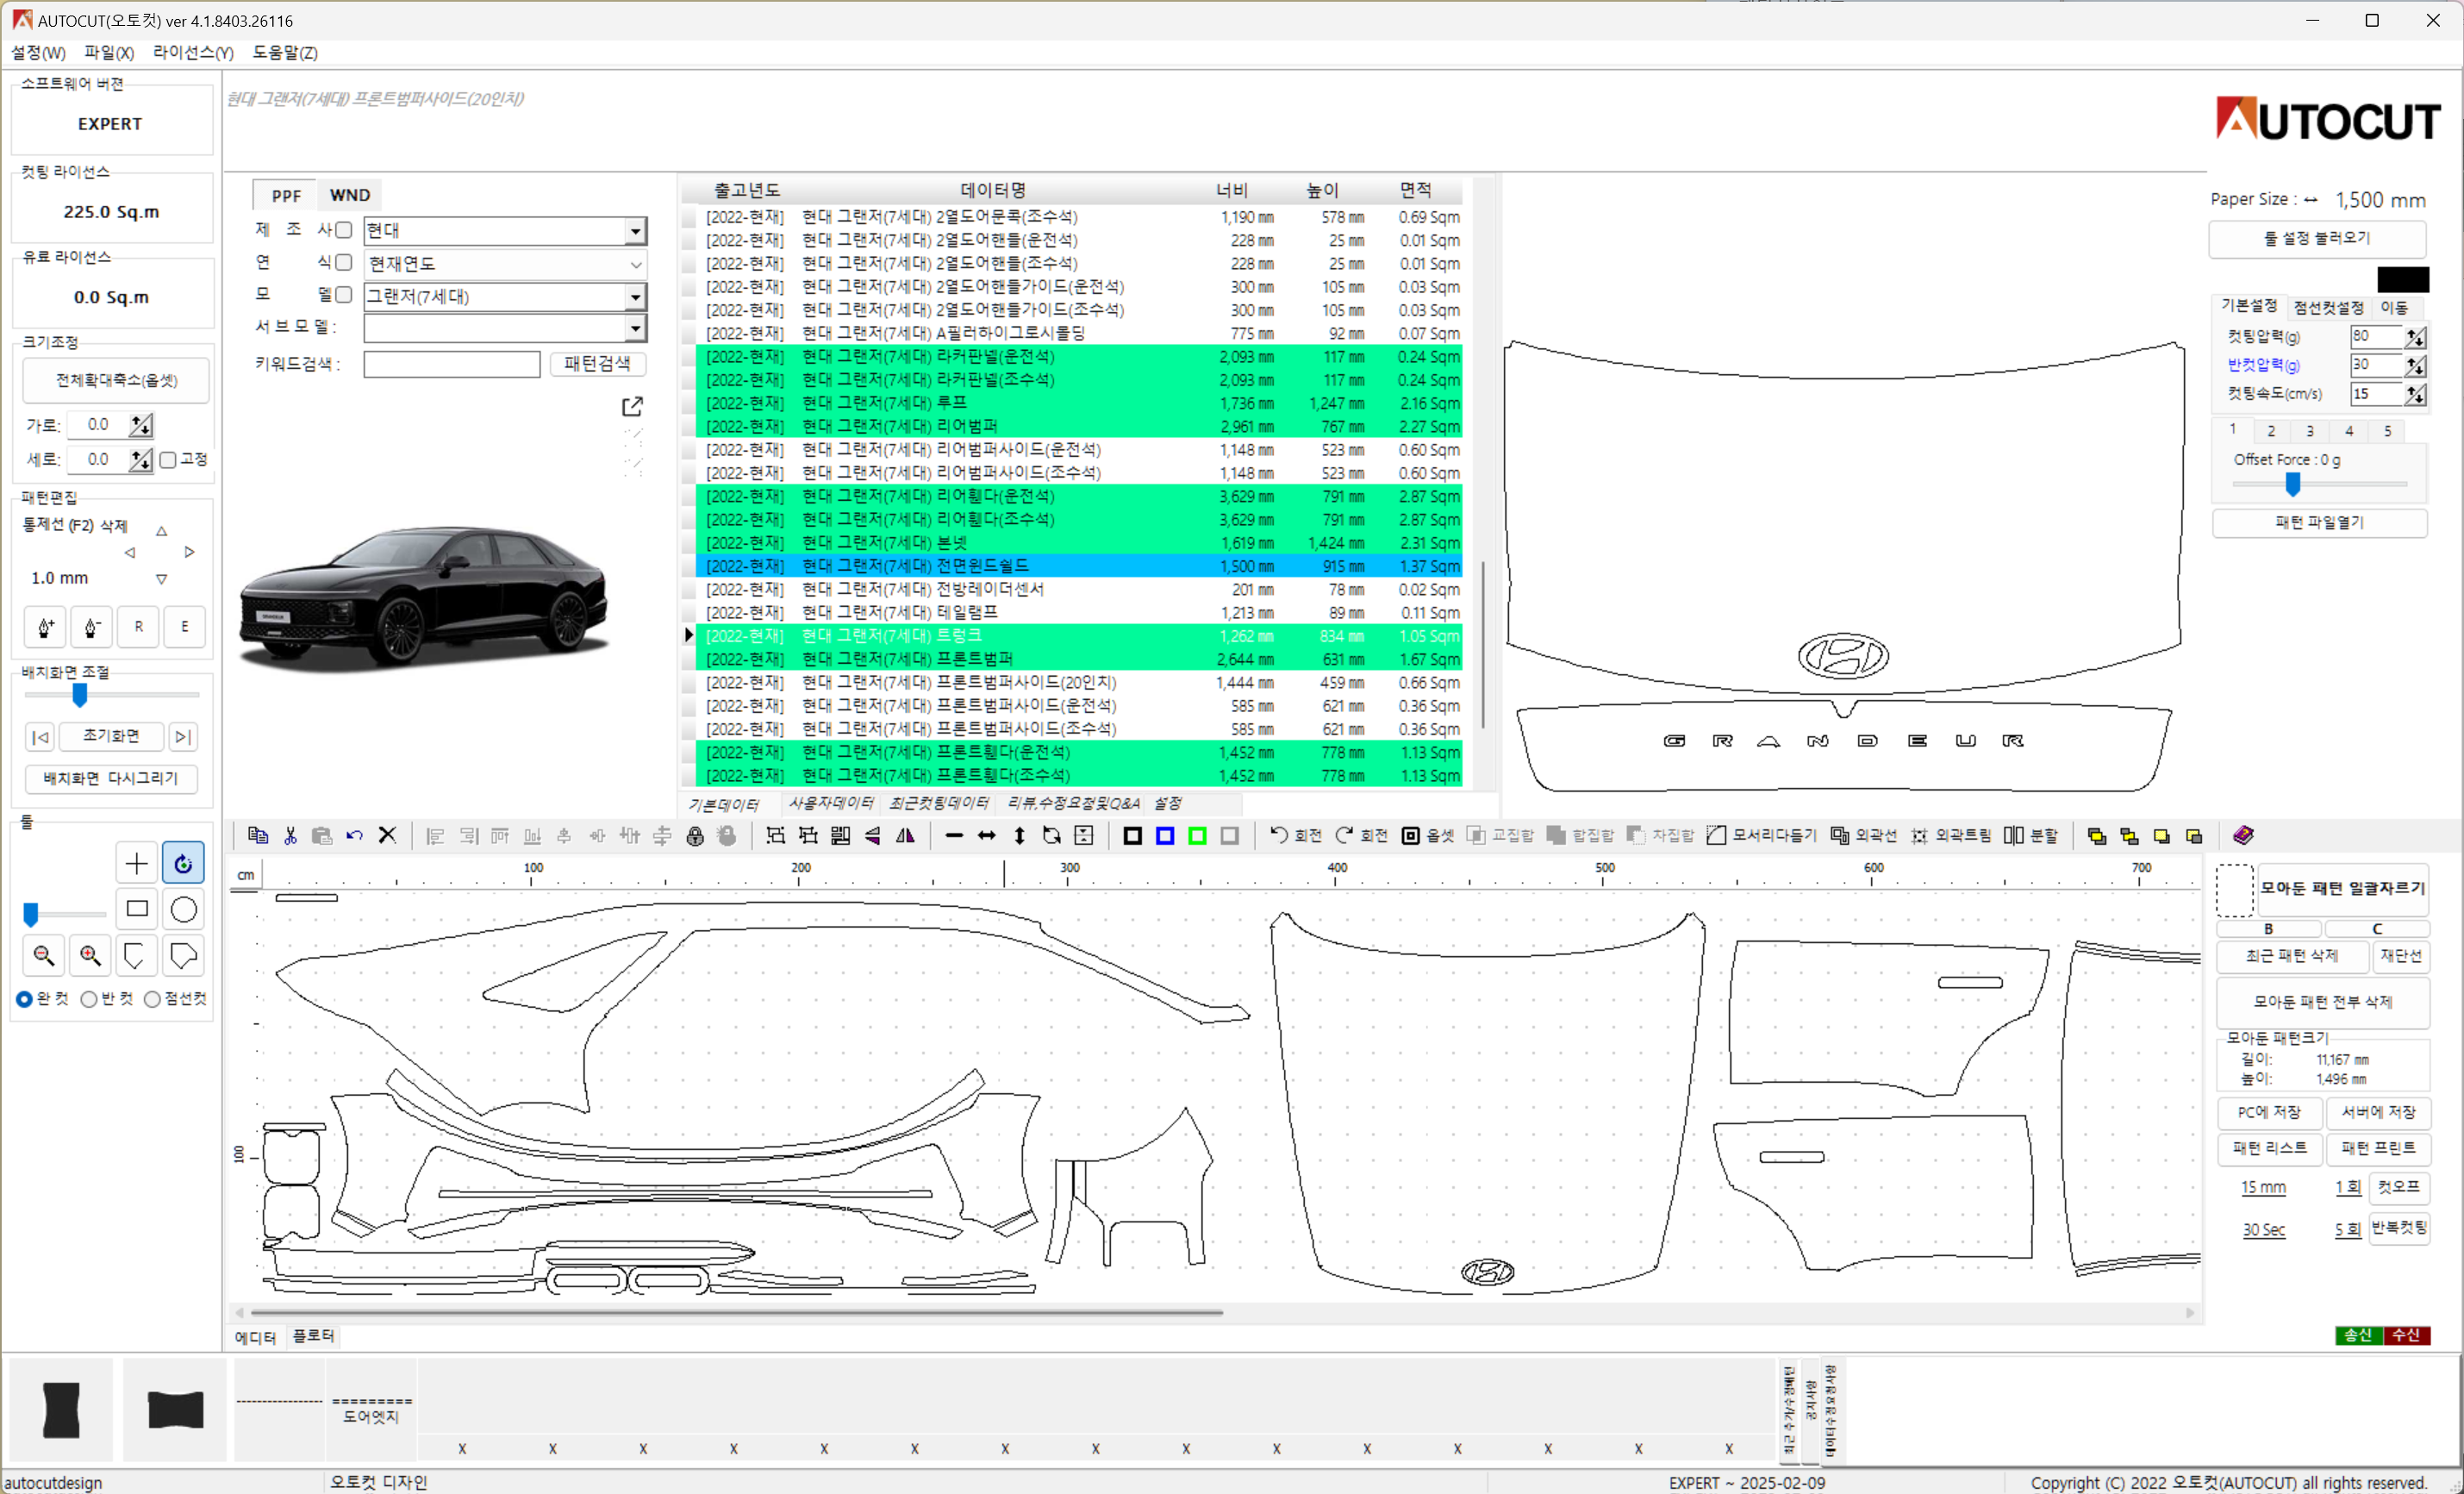Click the mirror flip horizontal icon
The width and height of the screenshot is (2464, 1494).
(906, 835)
